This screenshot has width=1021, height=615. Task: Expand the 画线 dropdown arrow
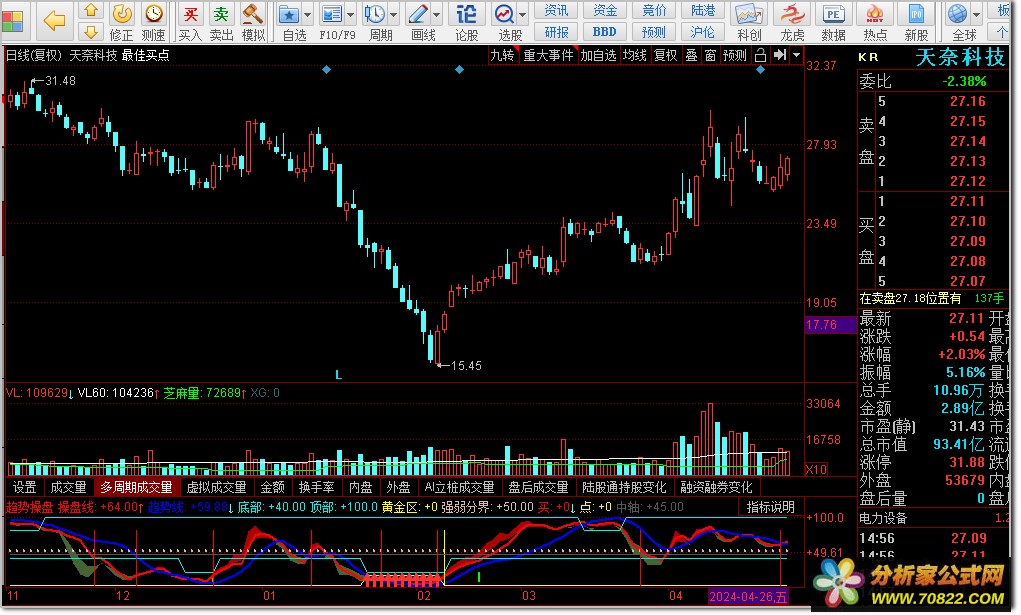coord(437,14)
